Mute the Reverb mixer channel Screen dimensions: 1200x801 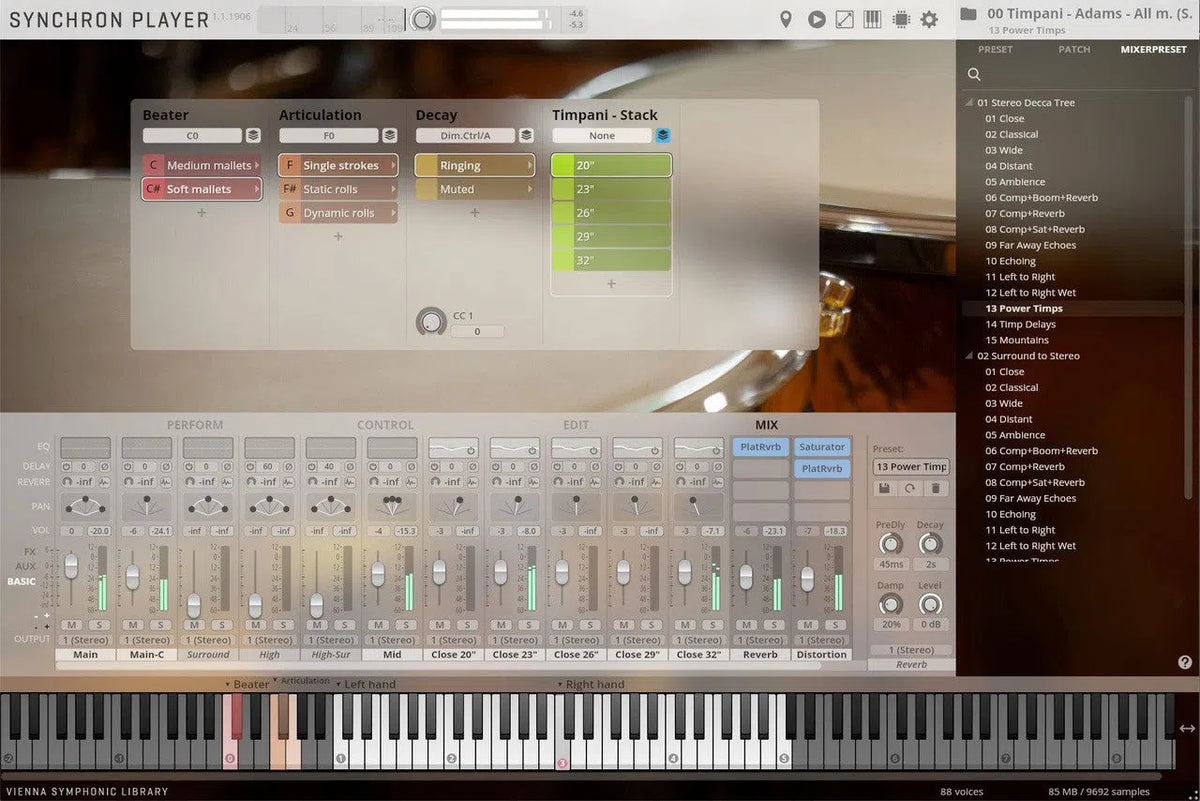tap(746, 624)
